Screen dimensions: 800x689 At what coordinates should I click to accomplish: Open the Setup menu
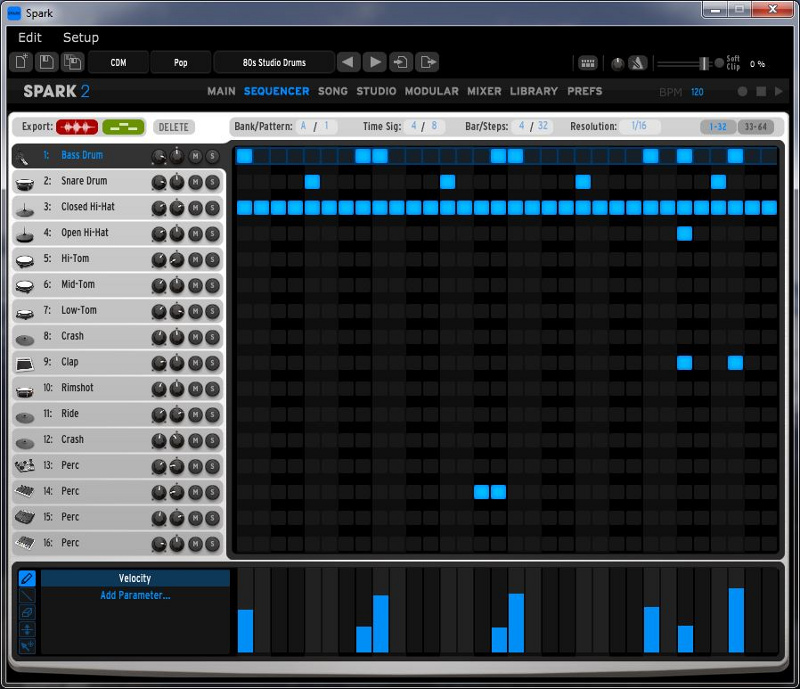81,37
